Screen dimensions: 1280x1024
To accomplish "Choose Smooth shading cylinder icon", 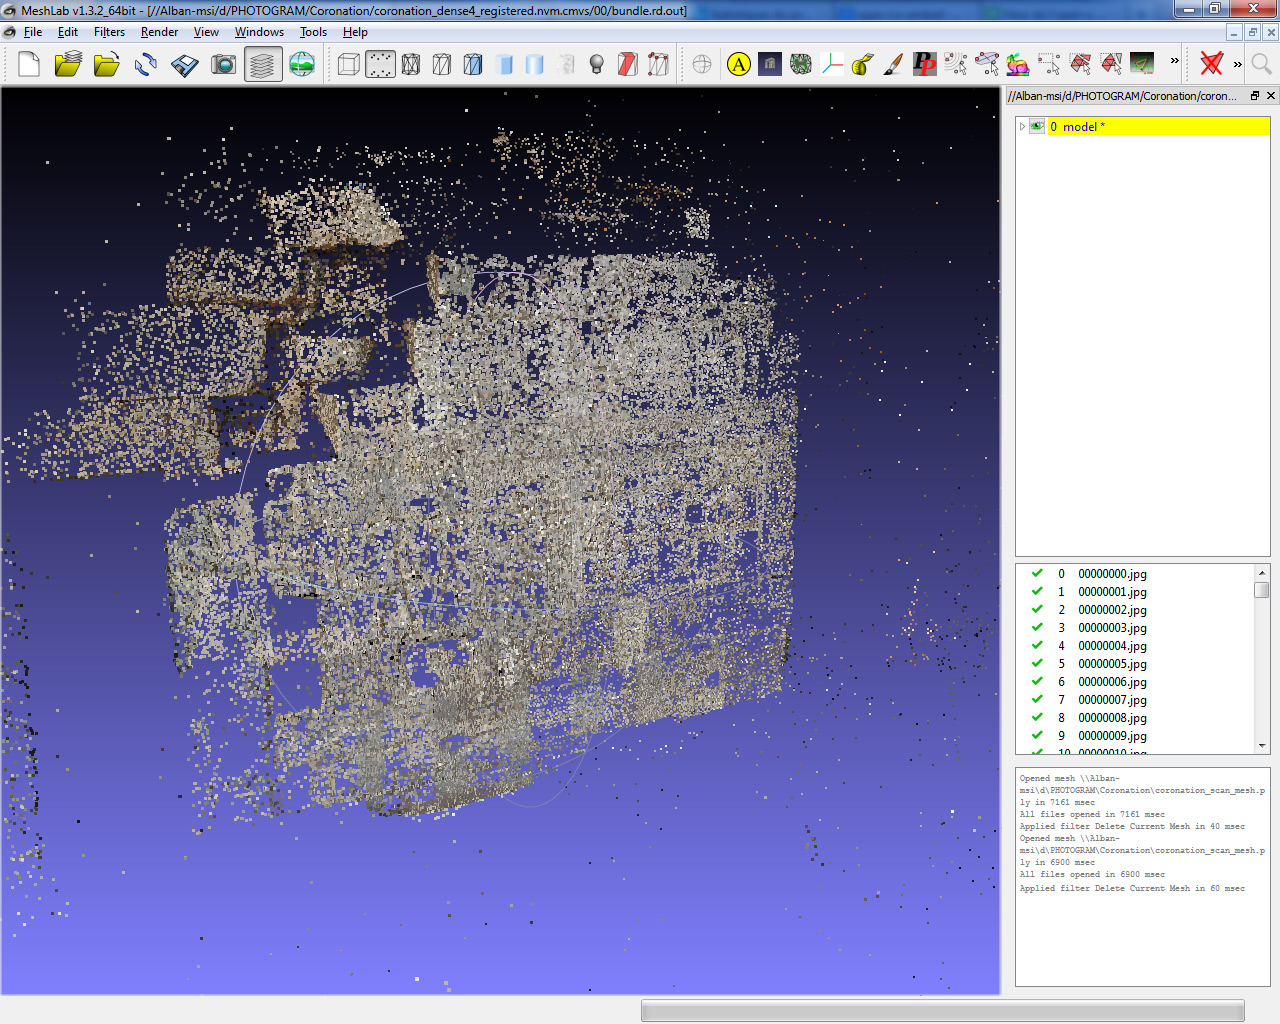I will (535, 65).
